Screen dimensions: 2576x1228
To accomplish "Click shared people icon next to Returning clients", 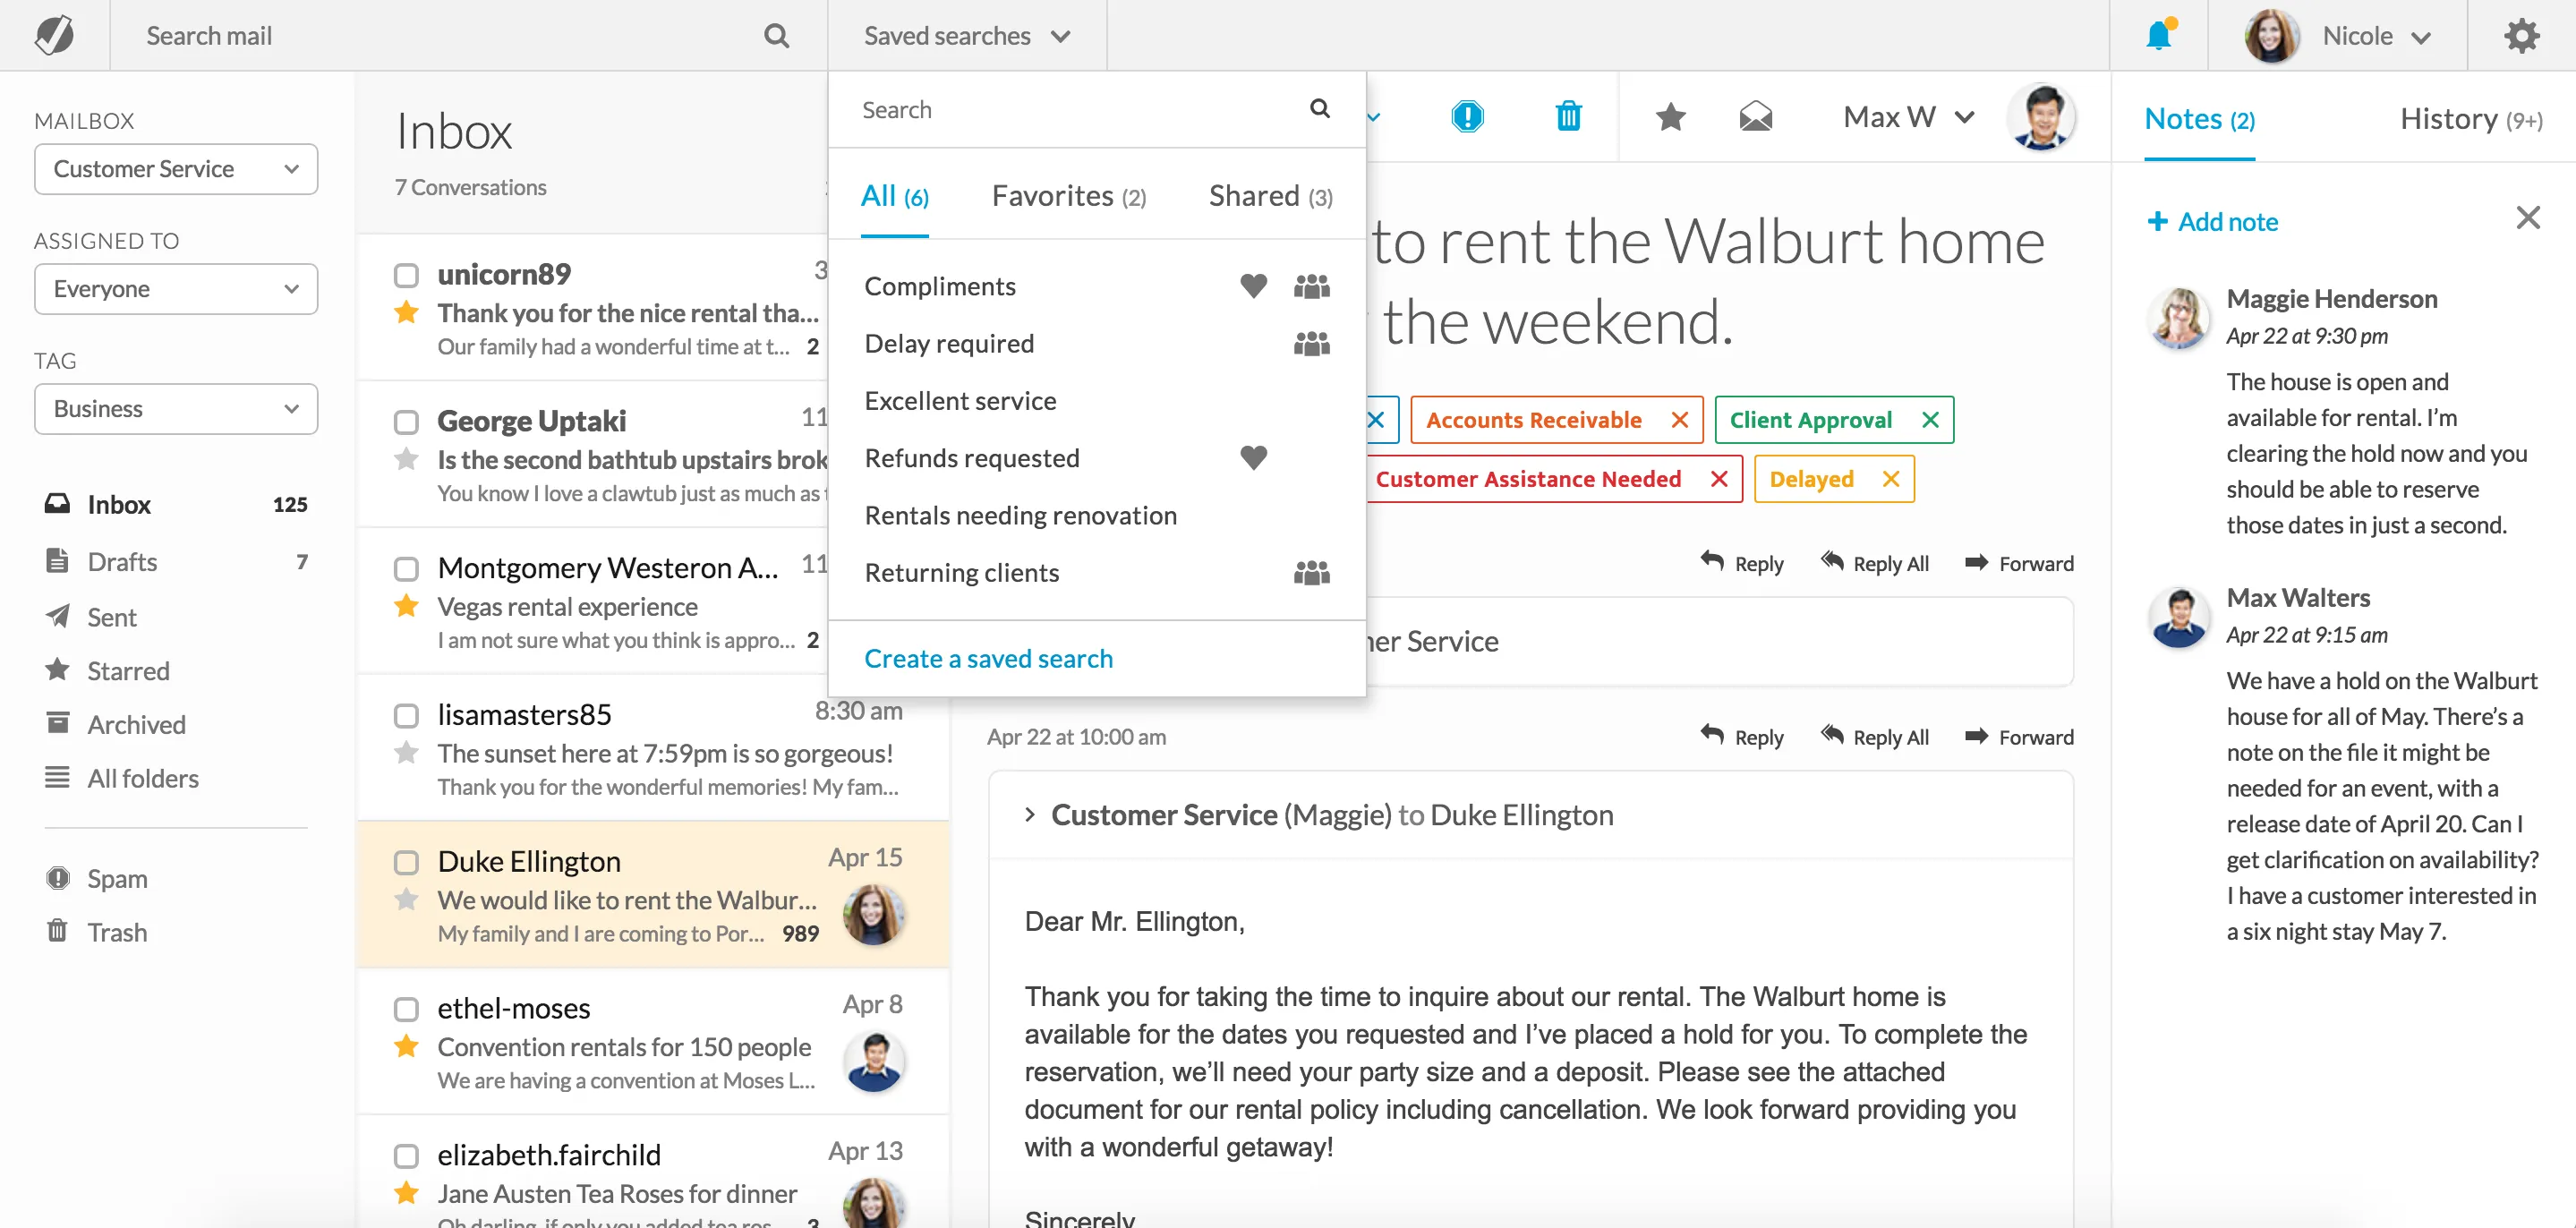I will [1311, 573].
